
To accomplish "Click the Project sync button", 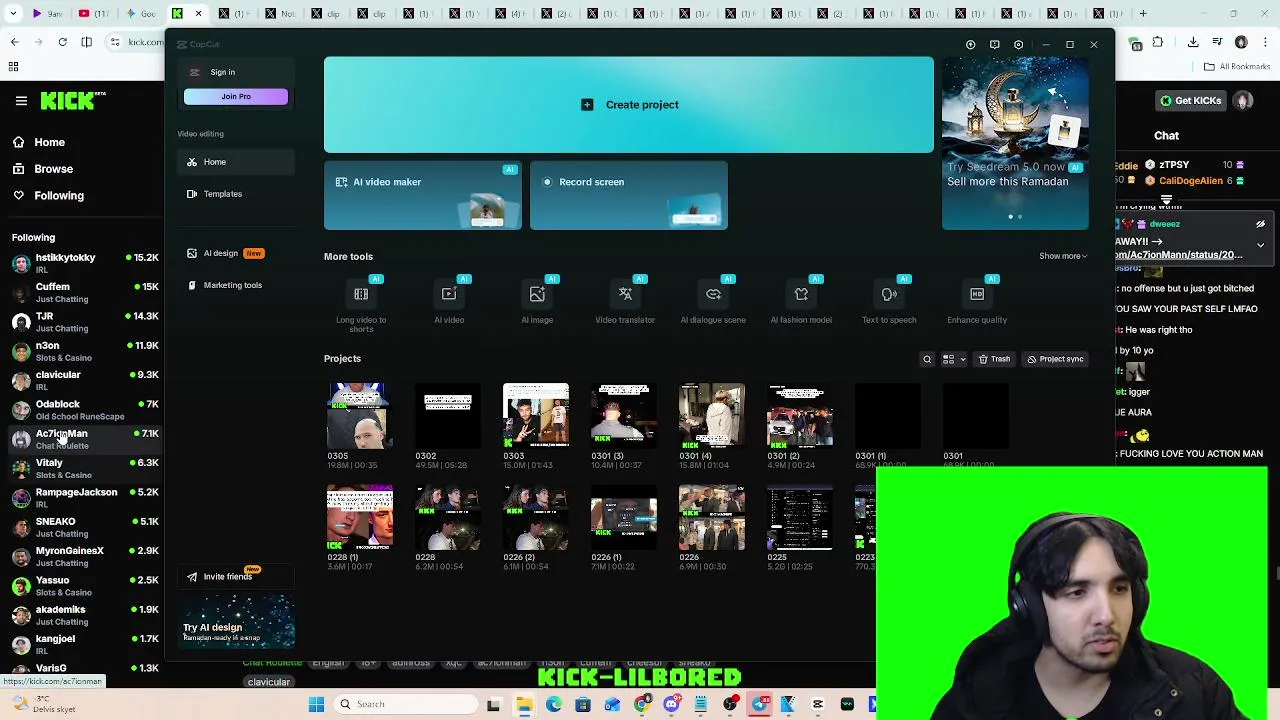I will pyautogui.click(x=1055, y=359).
